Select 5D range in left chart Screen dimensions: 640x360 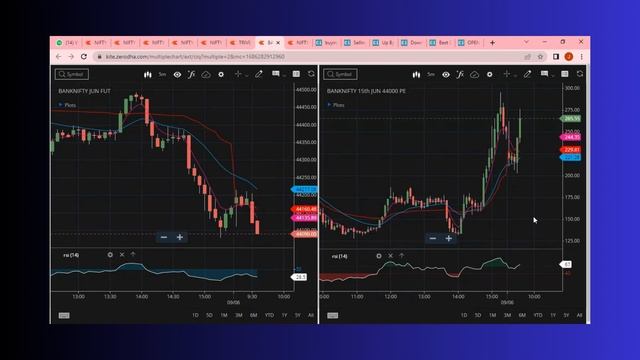pos(209,315)
